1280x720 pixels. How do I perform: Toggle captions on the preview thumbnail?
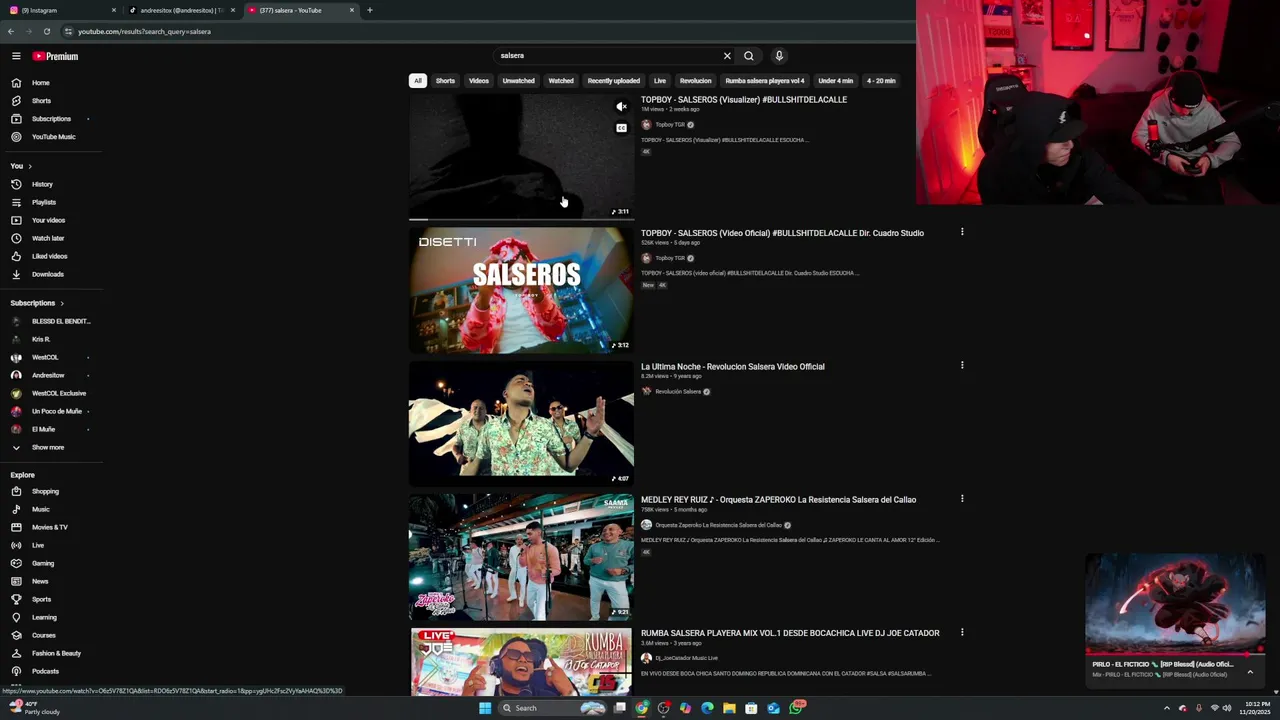621,128
